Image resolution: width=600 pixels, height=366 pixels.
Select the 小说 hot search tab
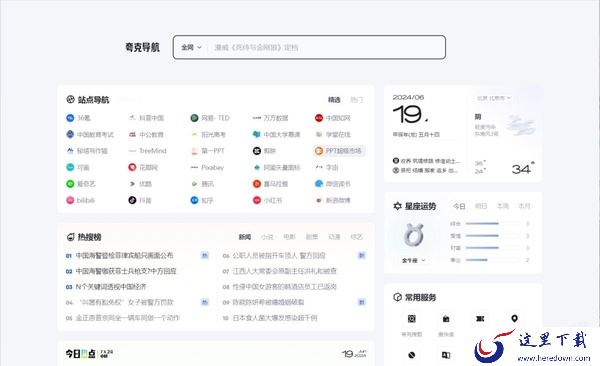[x=267, y=237]
